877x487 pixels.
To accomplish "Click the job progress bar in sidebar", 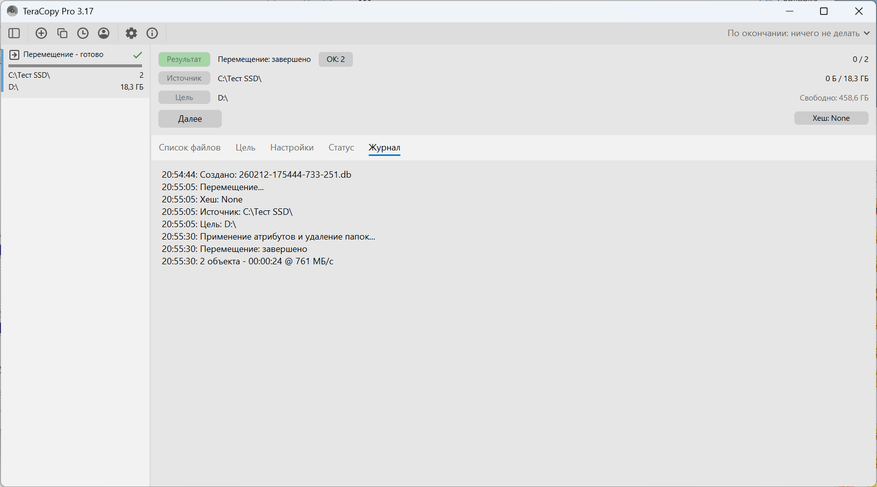I will tap(75, 65).
